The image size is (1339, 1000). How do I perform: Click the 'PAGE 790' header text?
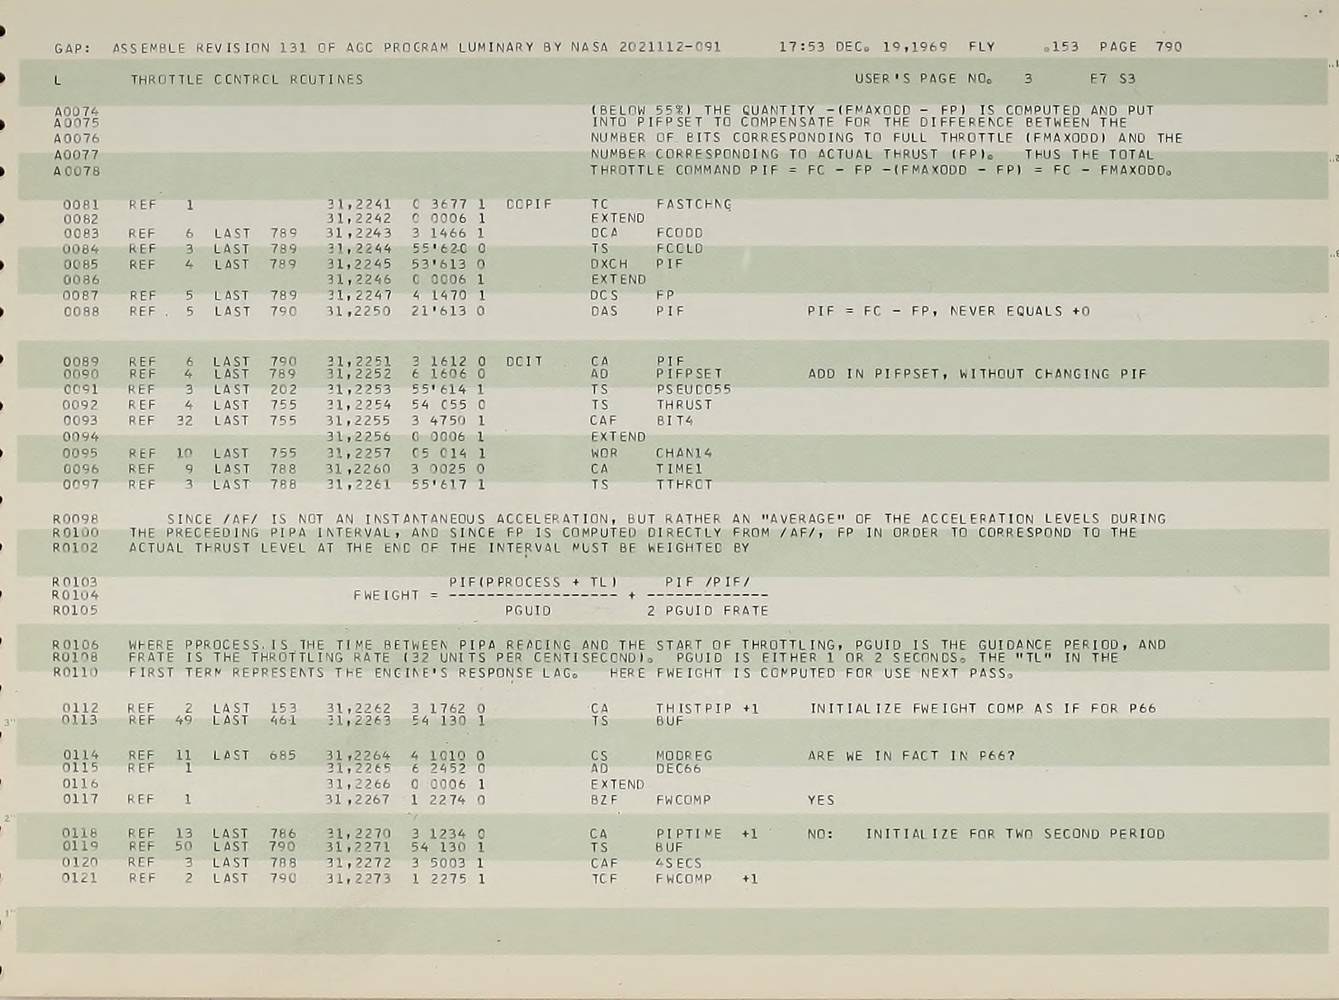1140,46
